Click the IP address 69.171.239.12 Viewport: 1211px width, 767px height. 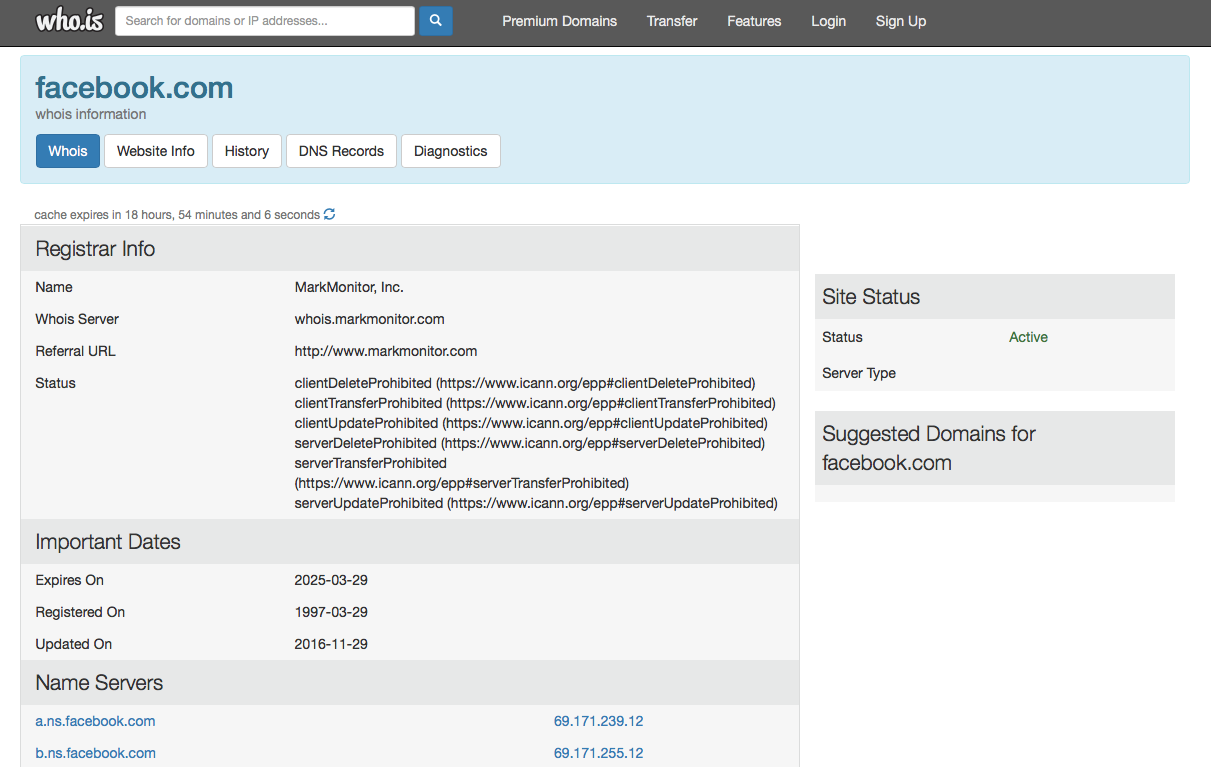pyautogui.click(x=598, y=721)
